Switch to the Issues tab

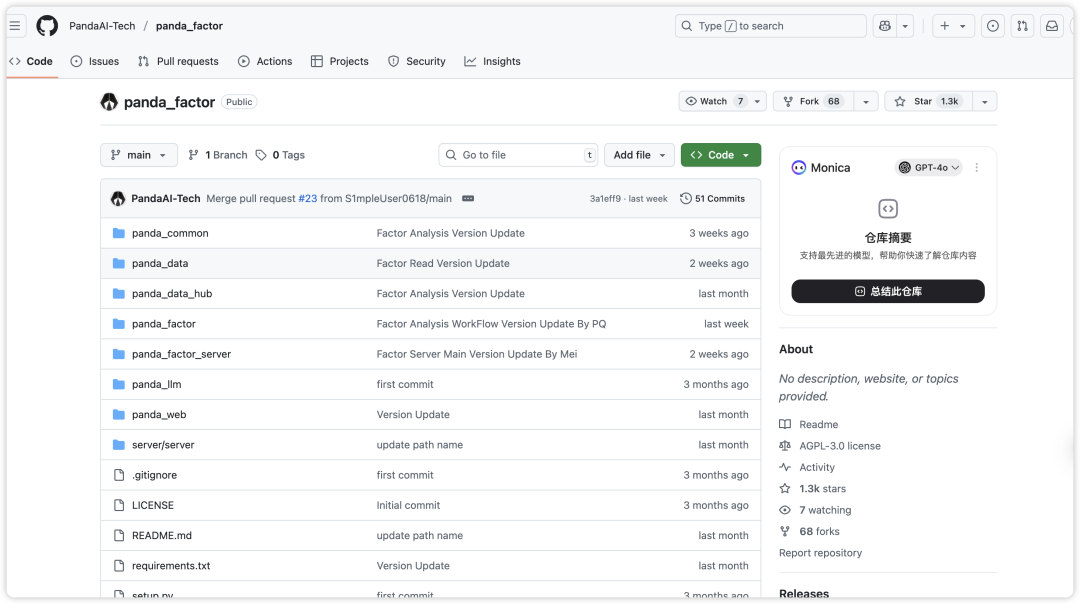95,61
